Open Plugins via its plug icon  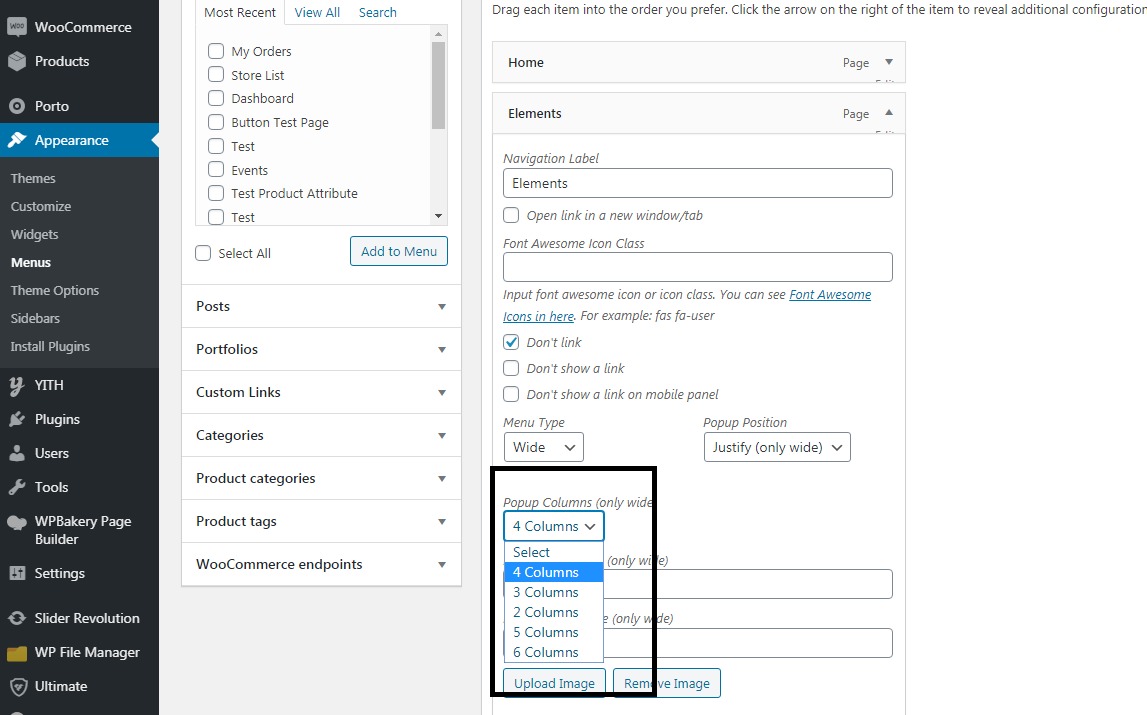(17, 419)
